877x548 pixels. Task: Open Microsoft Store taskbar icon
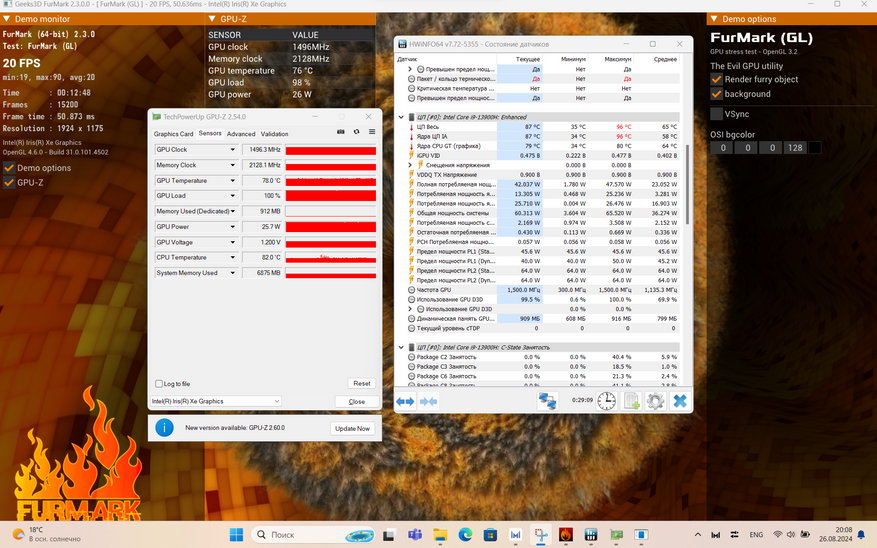pyautogui.click(x=491, y=535)
